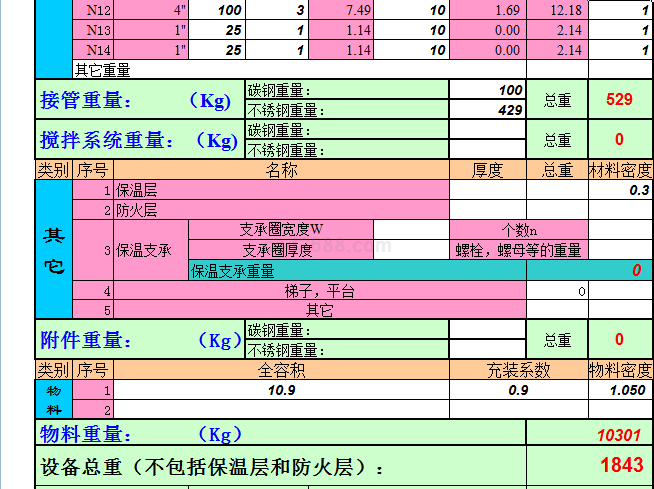
Task: Select the stainless steel weight value 429
Action: [x=487, y=110]
